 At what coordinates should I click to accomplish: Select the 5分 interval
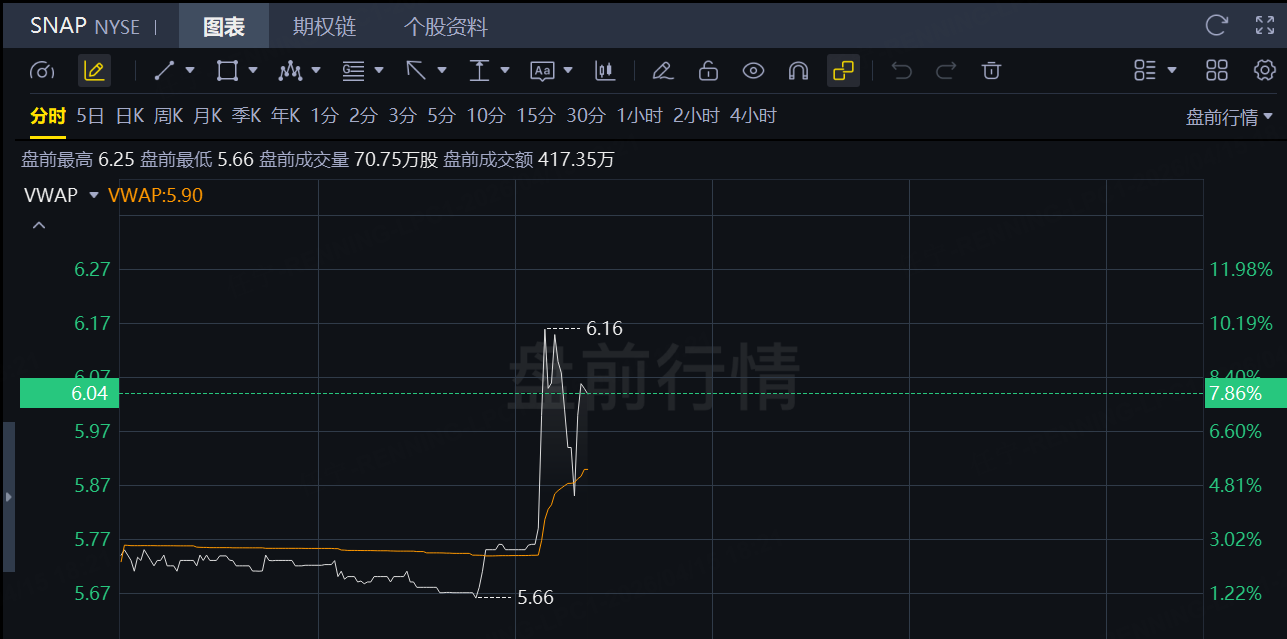click(x=441, y=116)
